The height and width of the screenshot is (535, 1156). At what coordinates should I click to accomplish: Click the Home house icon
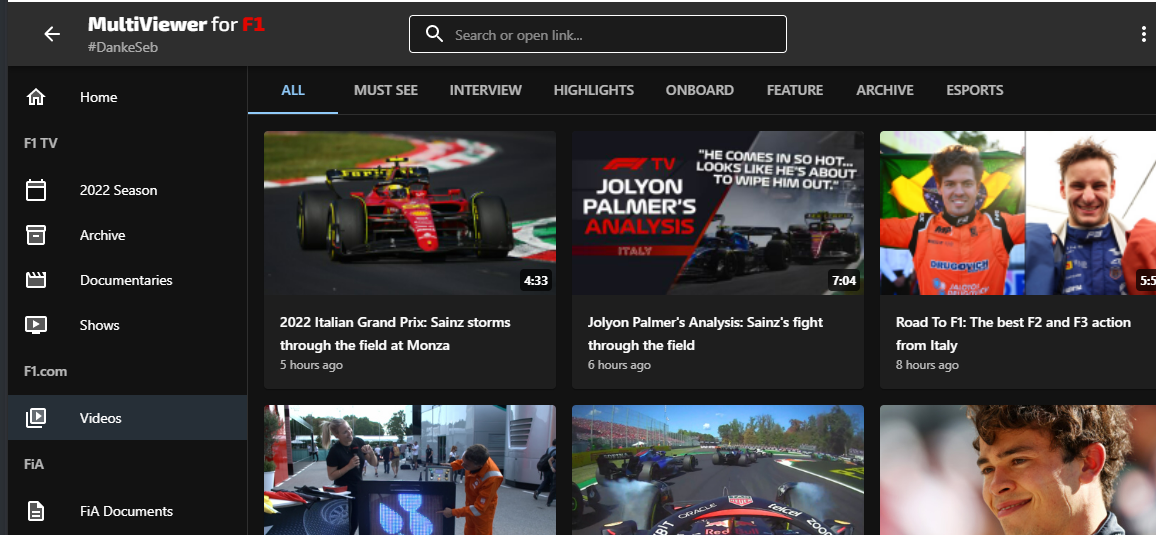(x=35, y=97)
